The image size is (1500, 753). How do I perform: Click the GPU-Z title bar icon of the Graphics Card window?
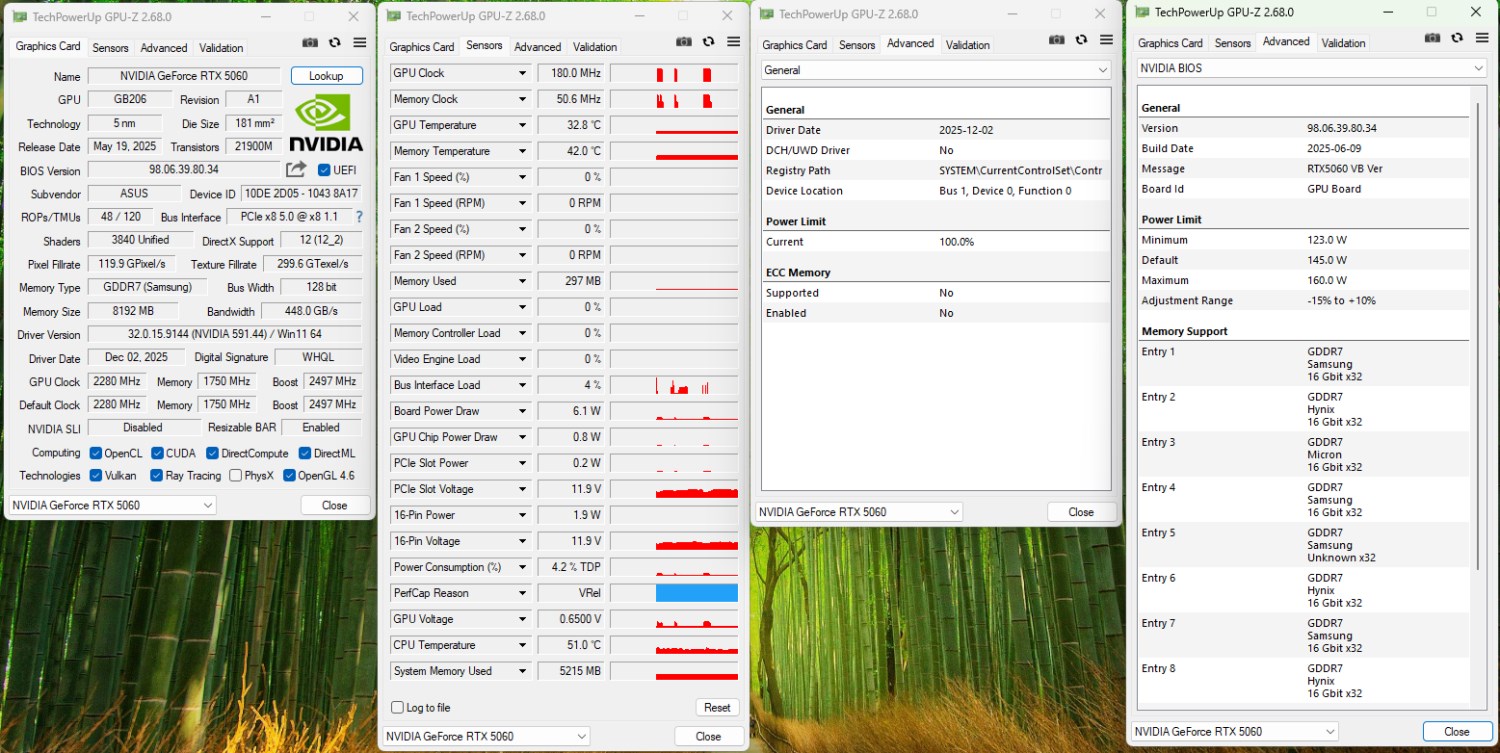20,17
